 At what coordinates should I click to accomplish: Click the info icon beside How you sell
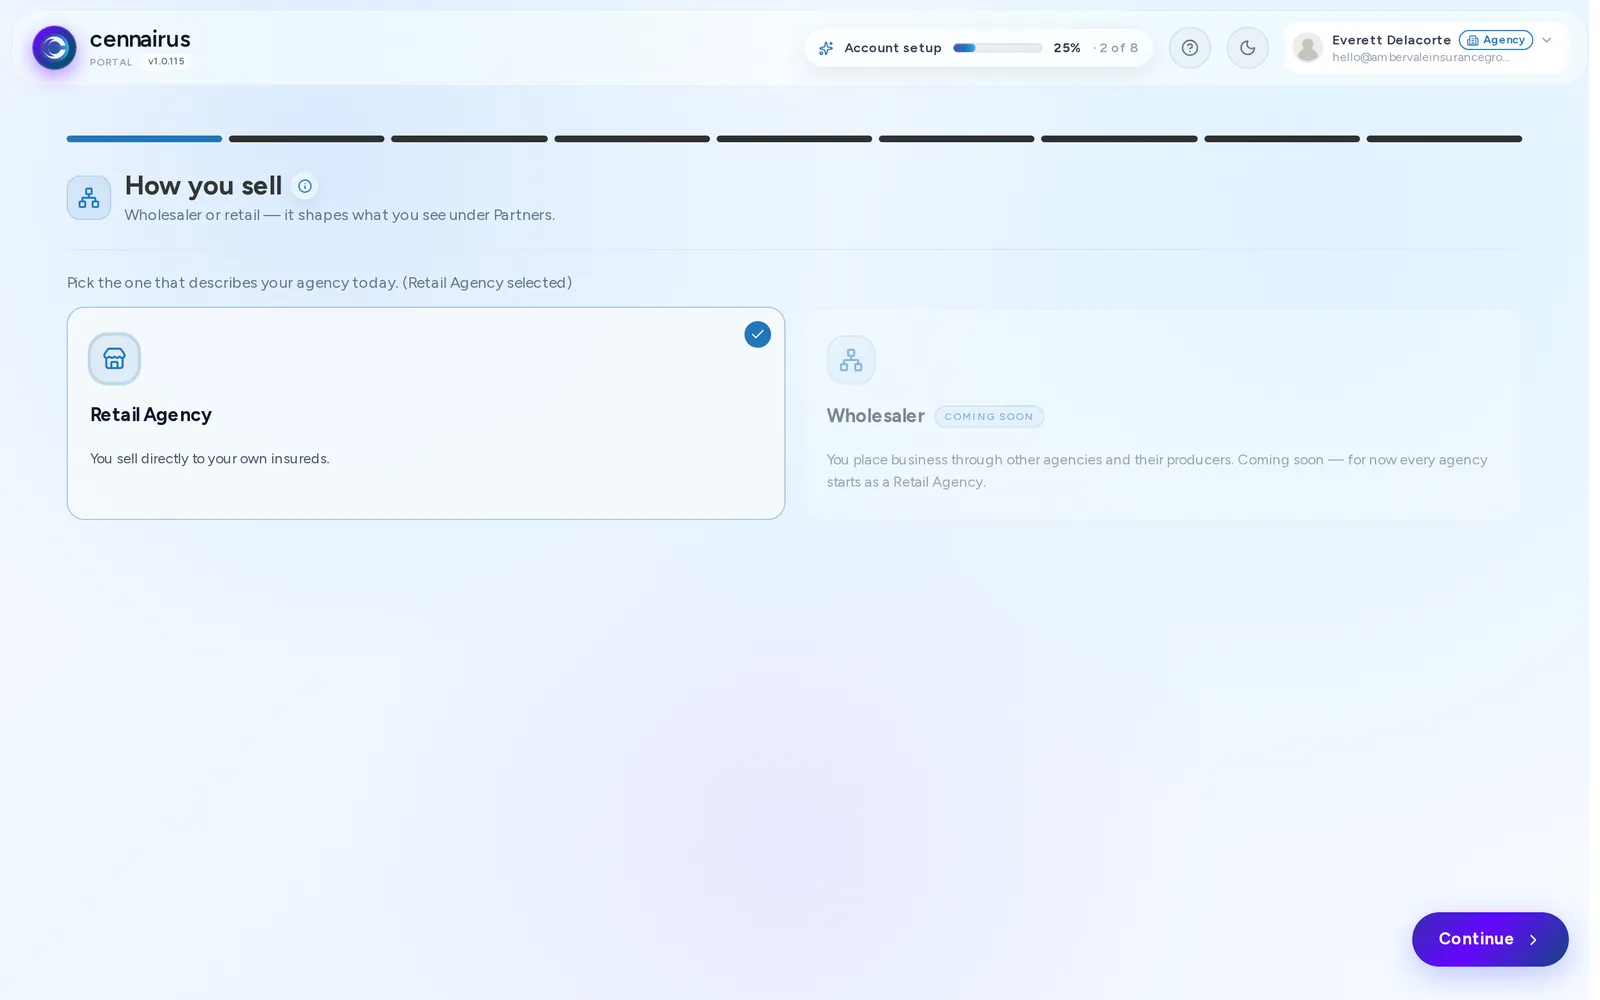point(305,186)
